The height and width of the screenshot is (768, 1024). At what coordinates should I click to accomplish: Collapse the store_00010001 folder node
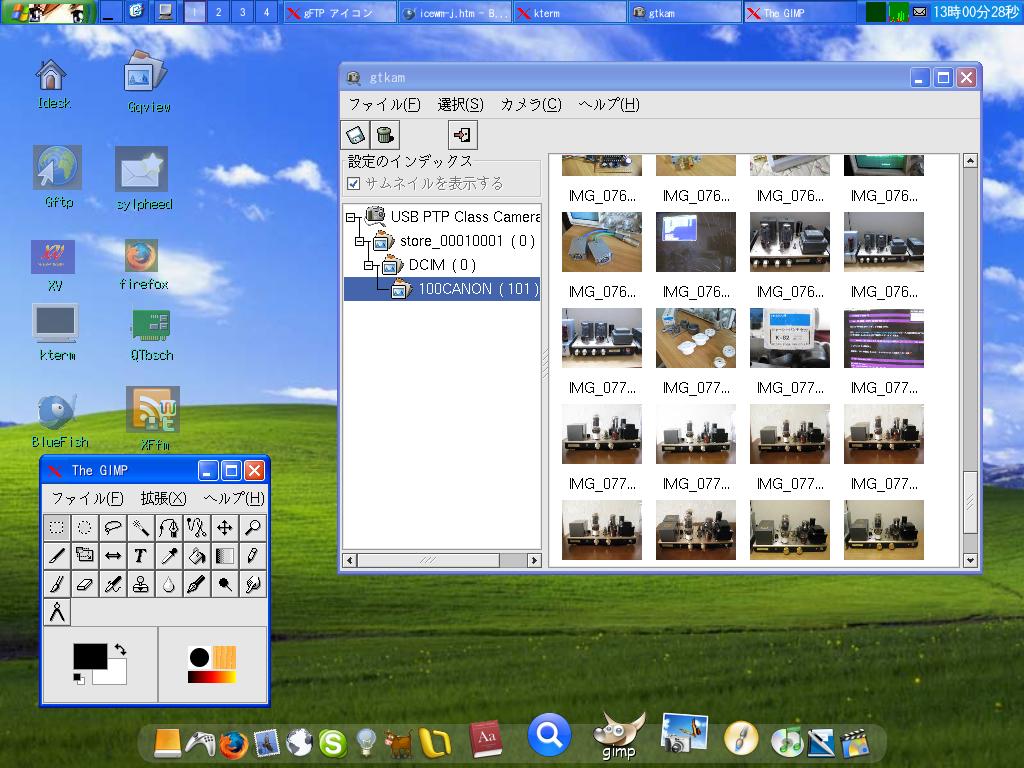point(360,241)
